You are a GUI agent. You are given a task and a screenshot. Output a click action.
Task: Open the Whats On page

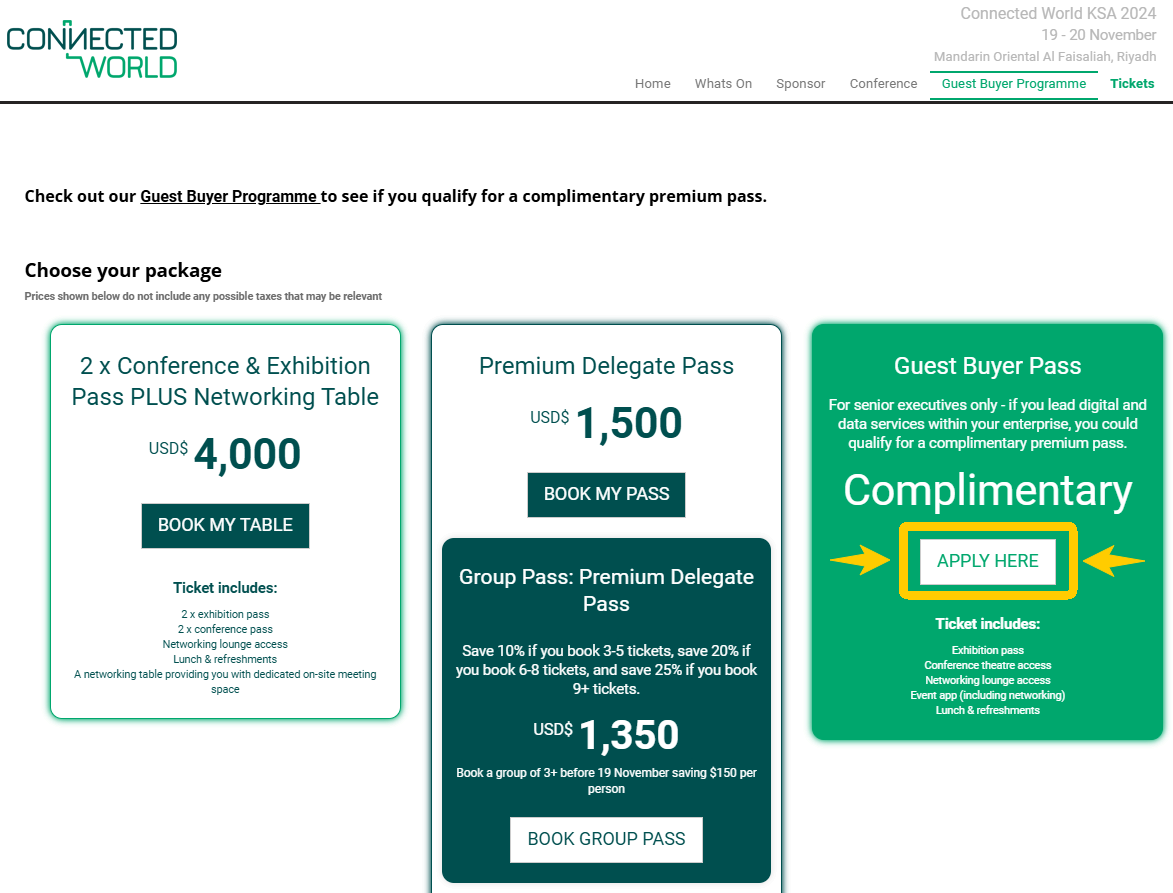[x=722, y=84]
